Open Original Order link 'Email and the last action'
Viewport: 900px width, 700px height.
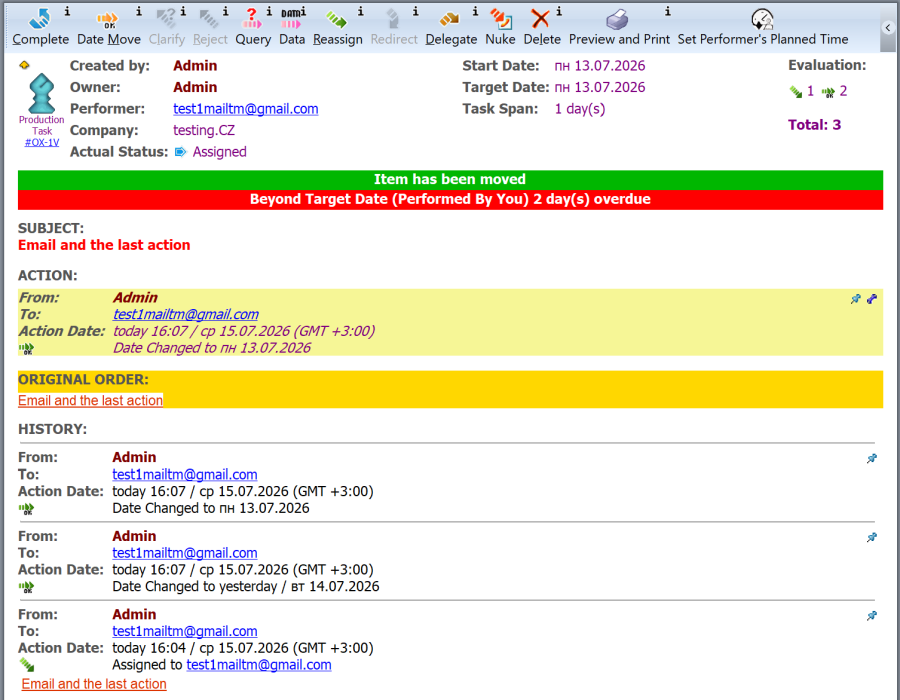(90, 400)
